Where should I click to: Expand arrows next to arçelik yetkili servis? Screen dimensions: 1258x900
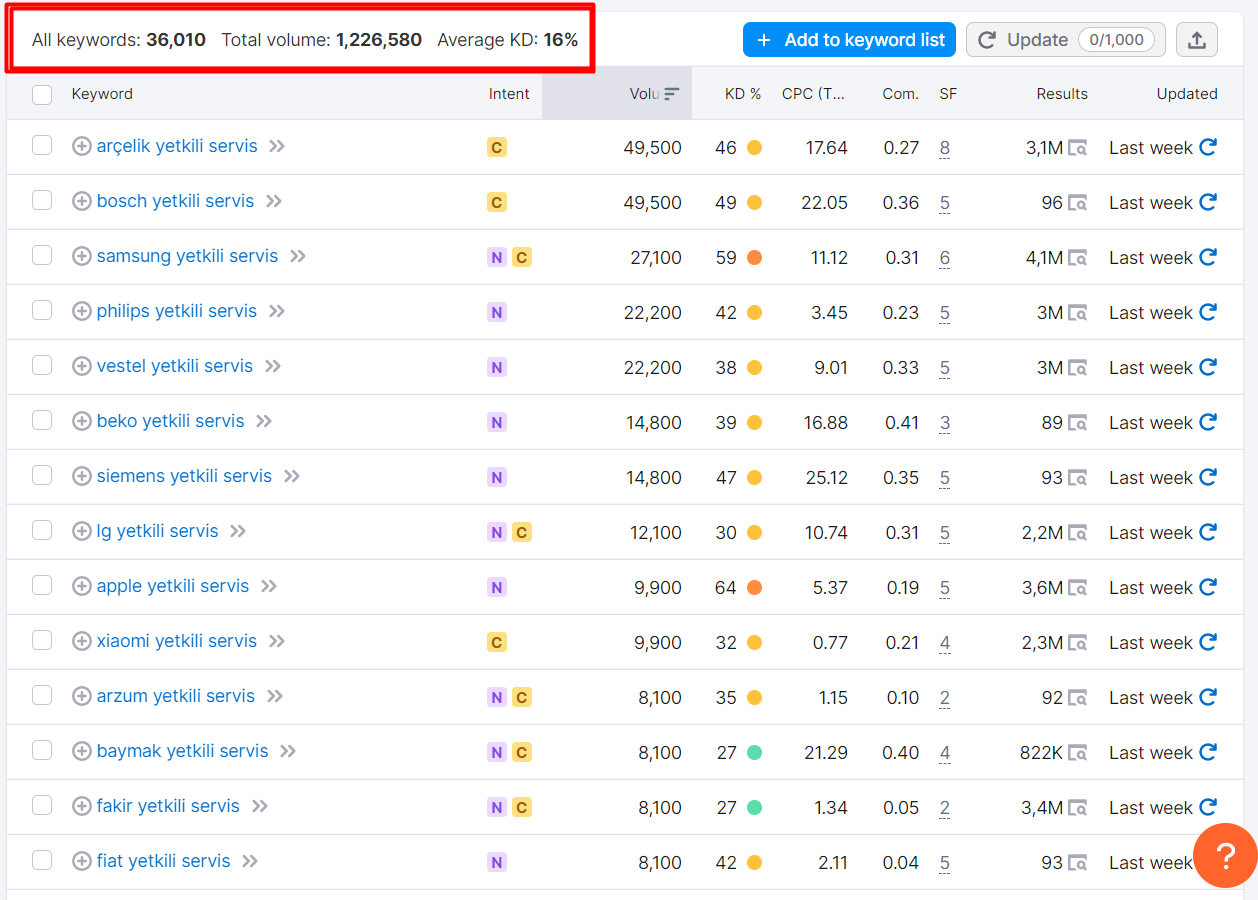coord(277,146)
